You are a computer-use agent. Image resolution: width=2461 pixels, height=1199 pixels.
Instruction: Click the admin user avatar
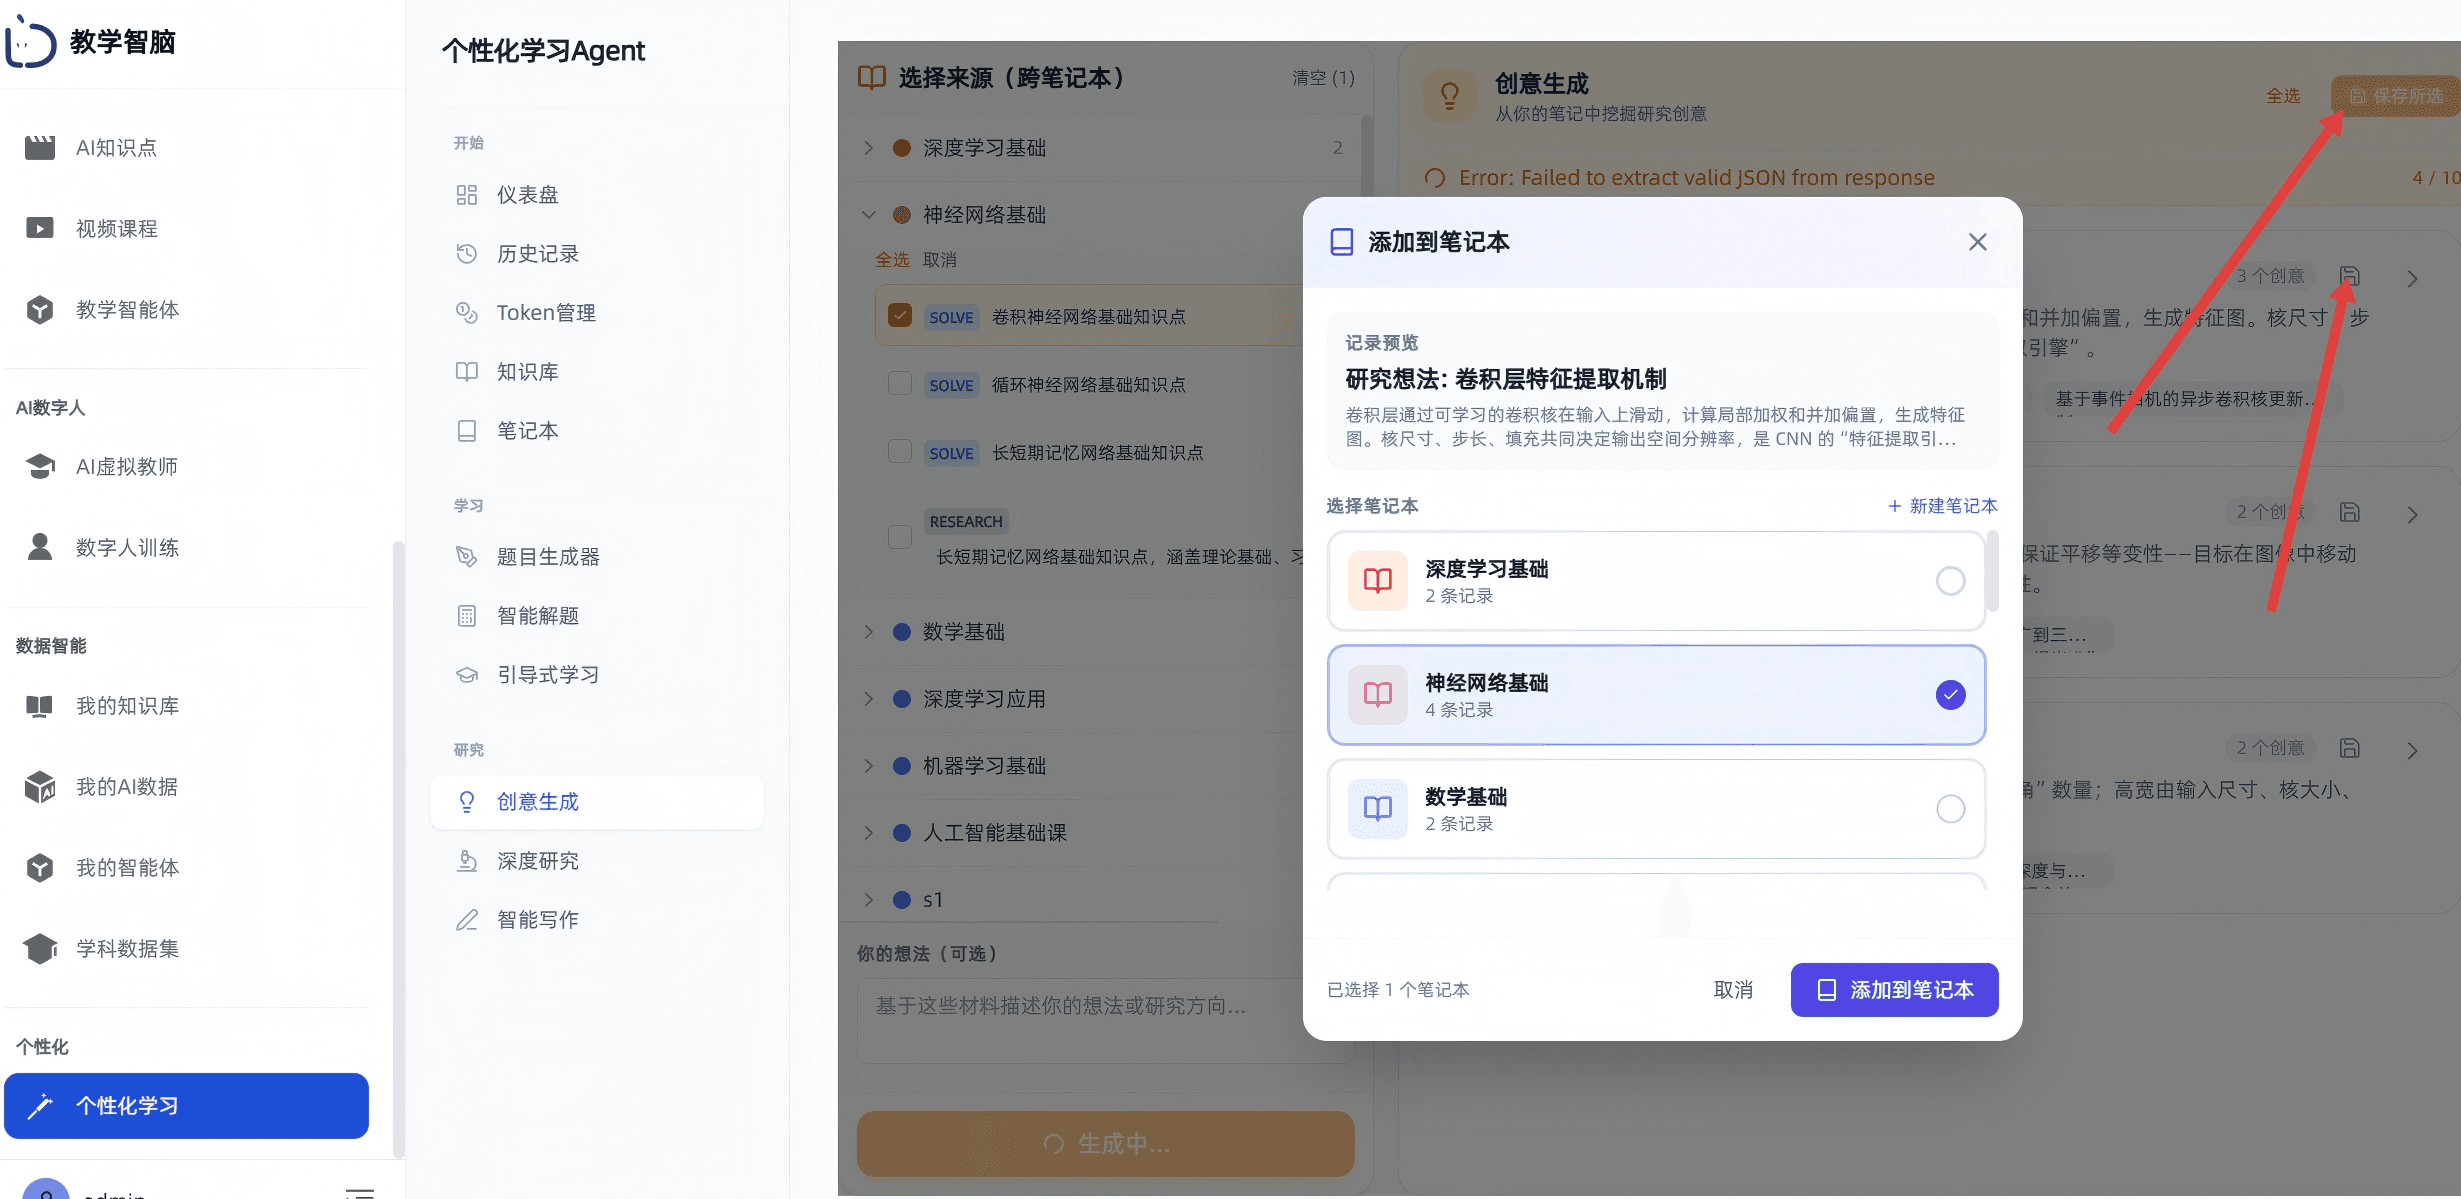click(x=46, y=1190)
